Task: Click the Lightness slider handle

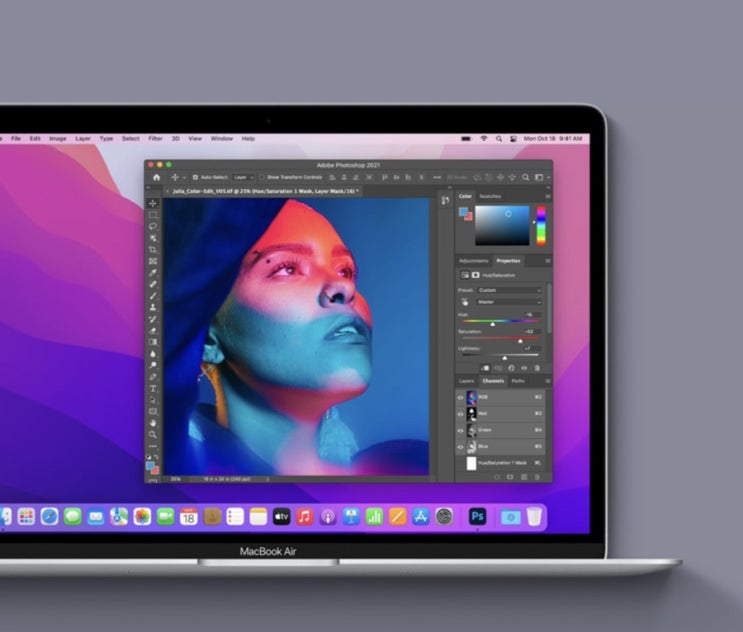Action: 505,358
